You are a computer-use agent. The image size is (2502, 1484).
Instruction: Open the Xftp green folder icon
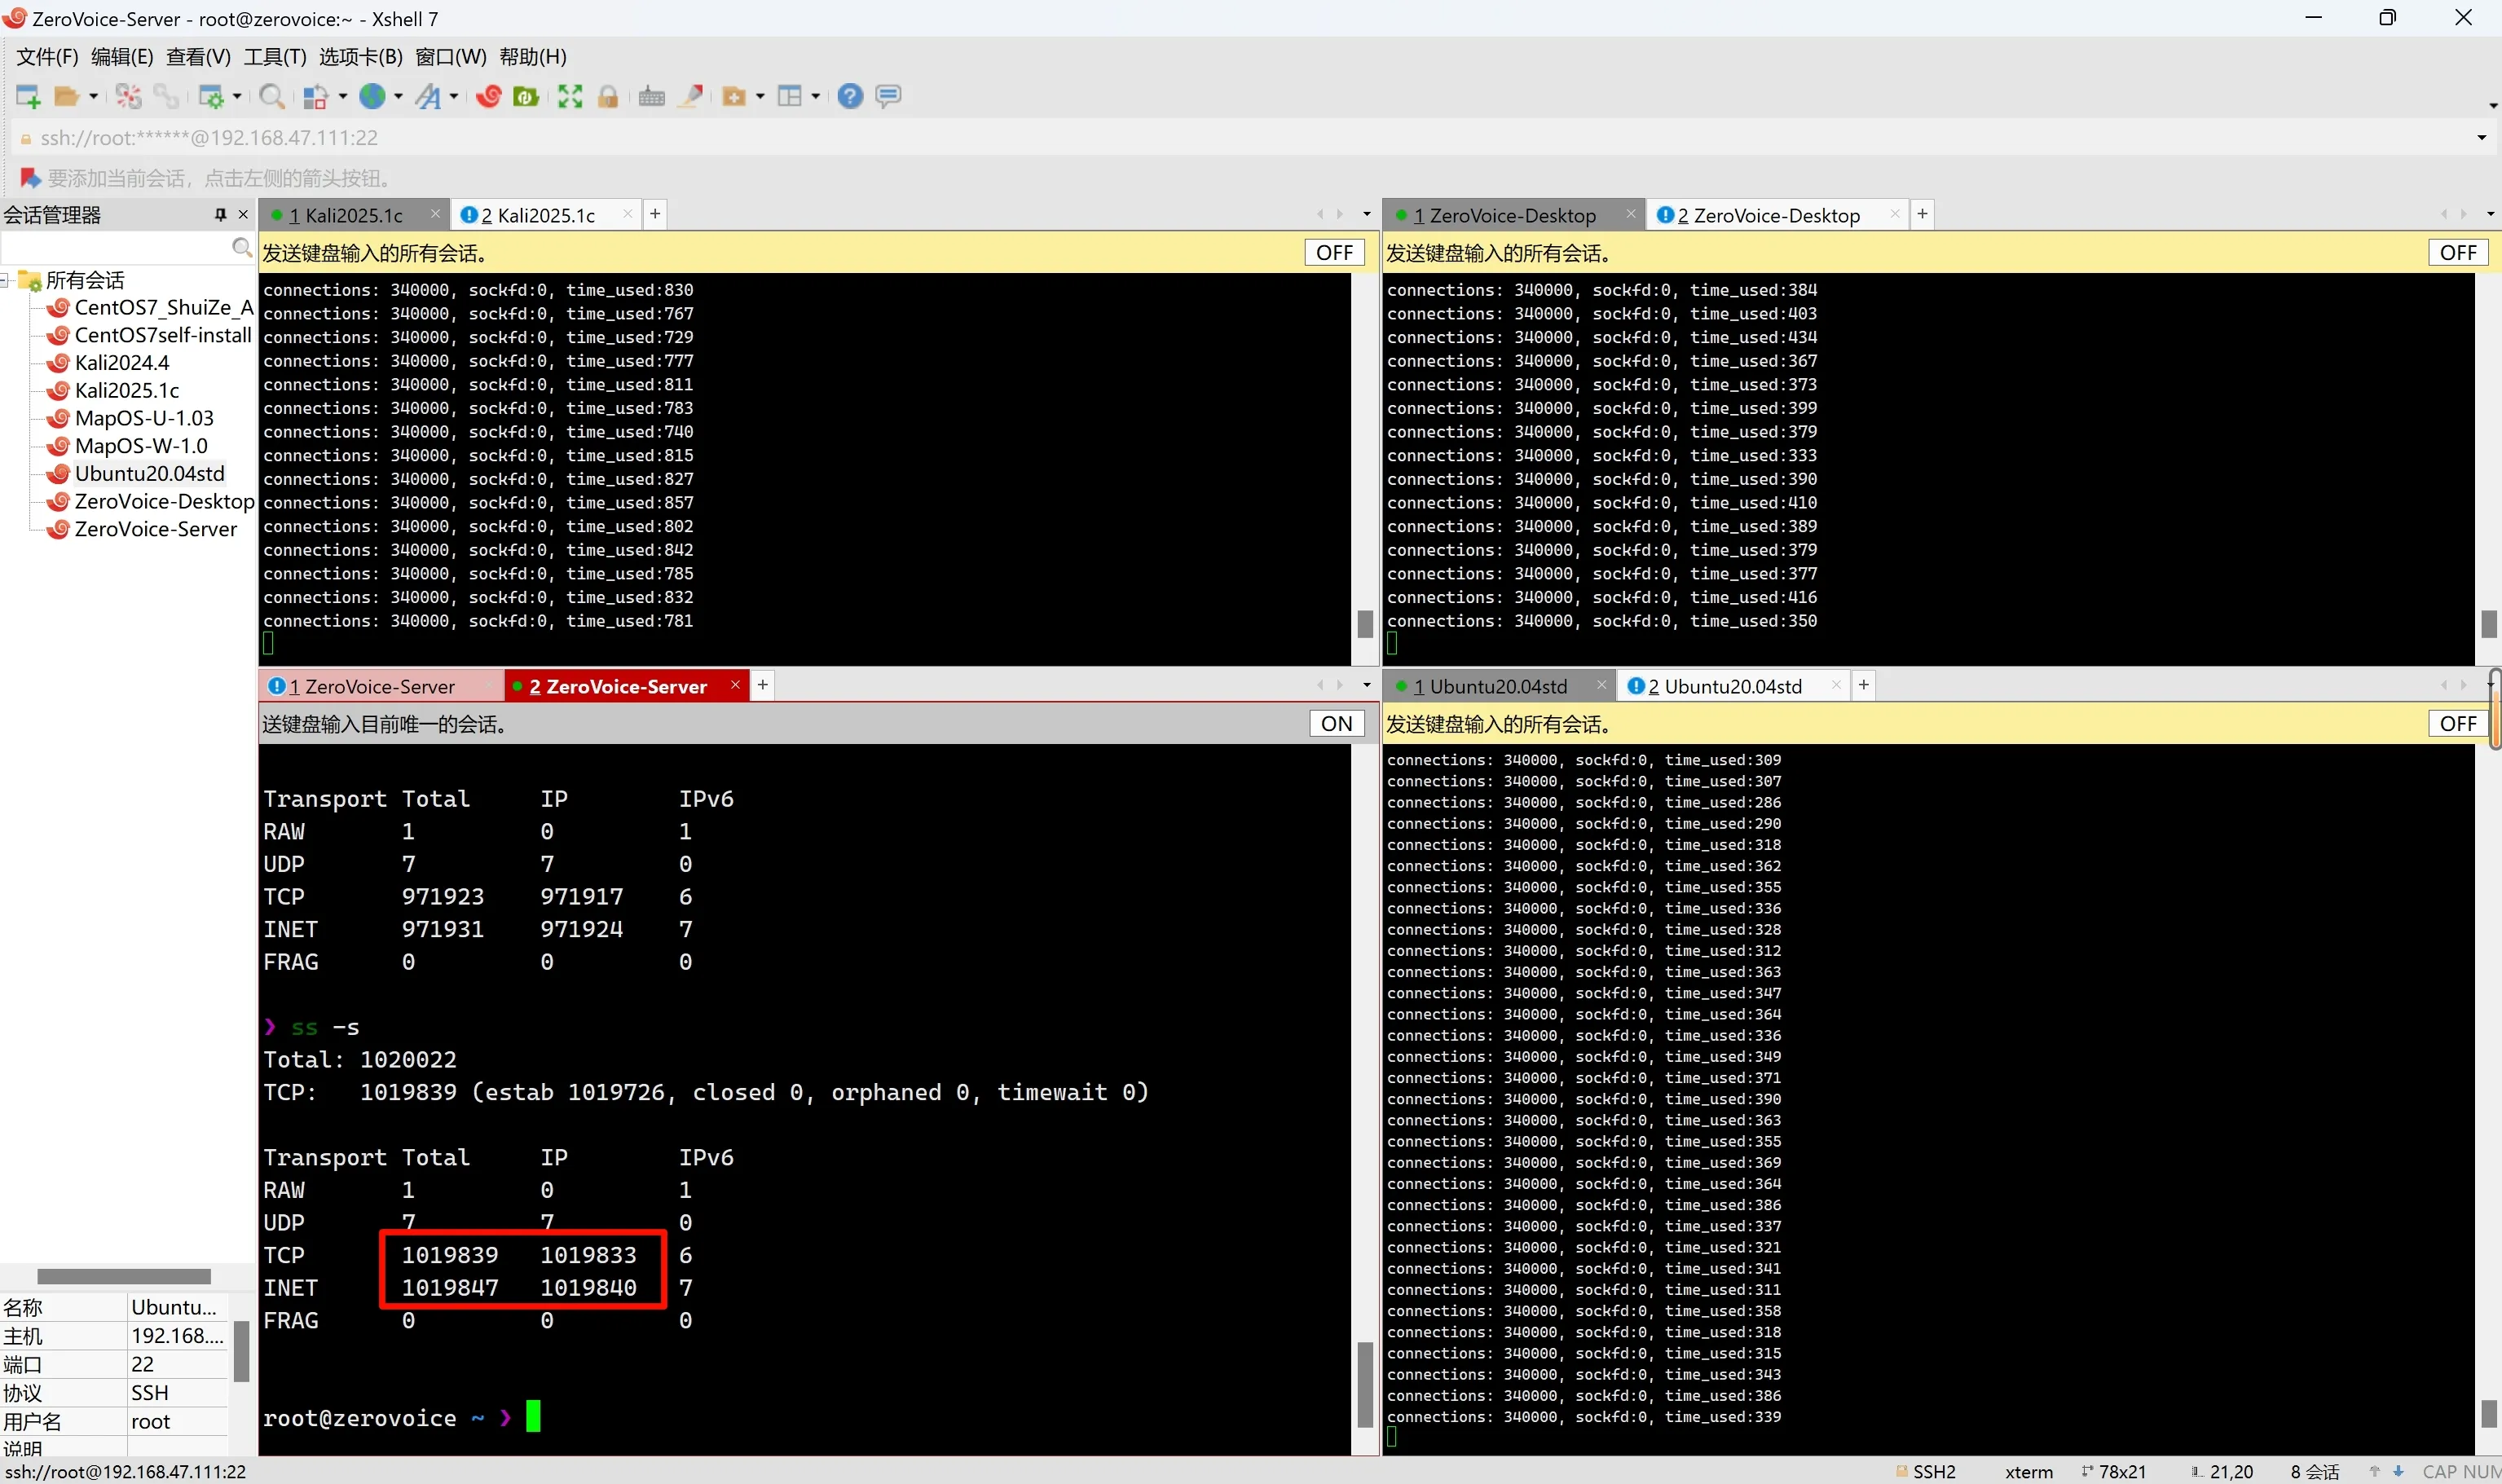point(526,96)
